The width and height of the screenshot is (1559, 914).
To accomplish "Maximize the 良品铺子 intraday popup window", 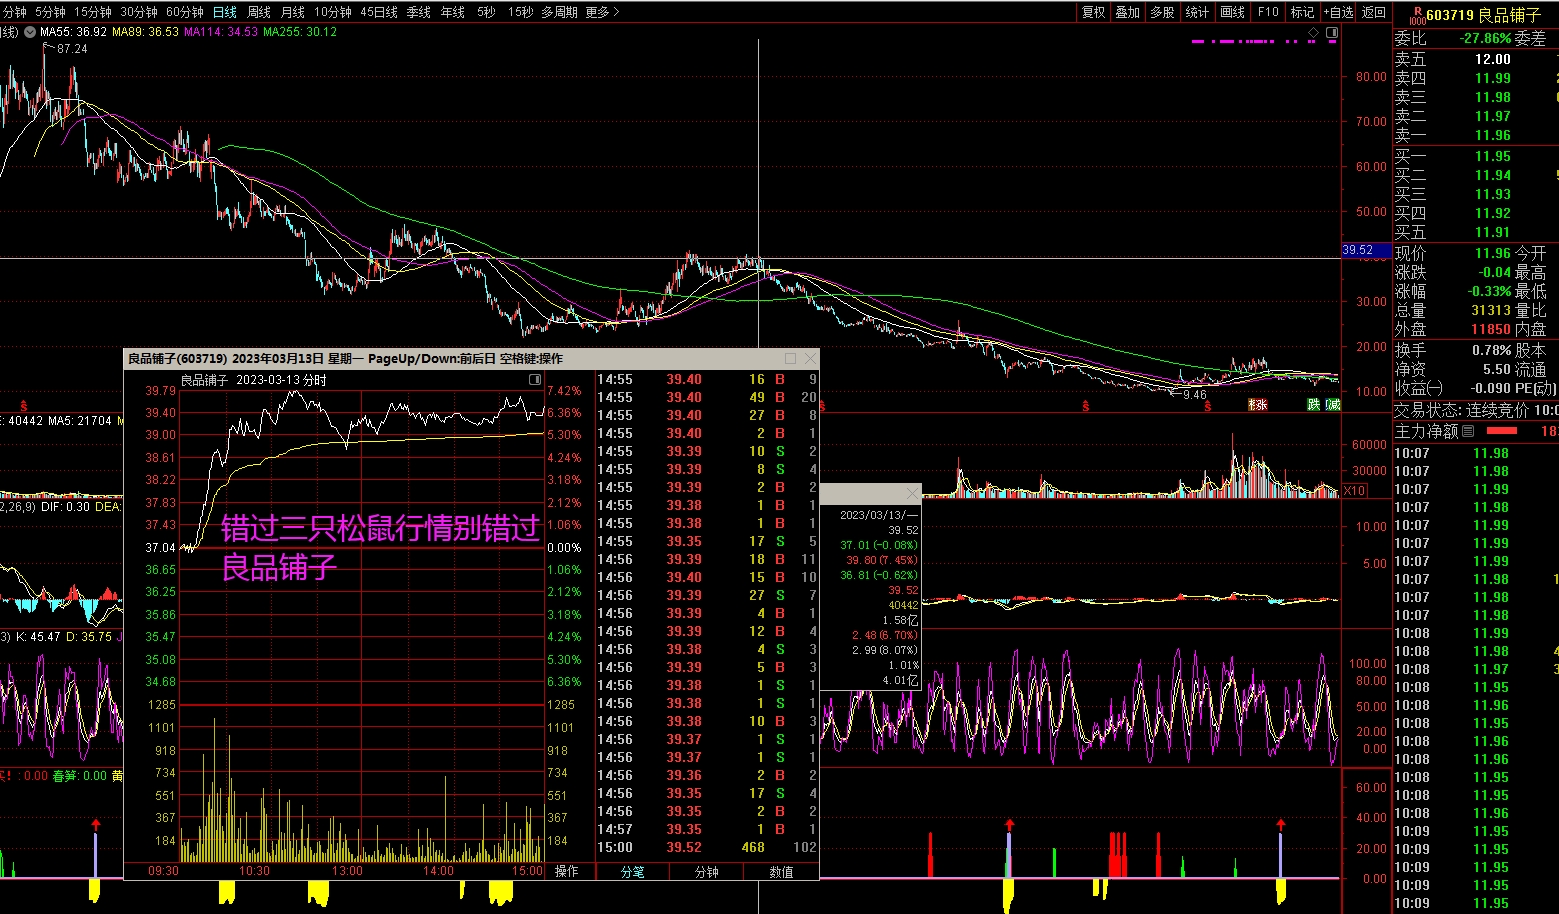I will (790, 358).
